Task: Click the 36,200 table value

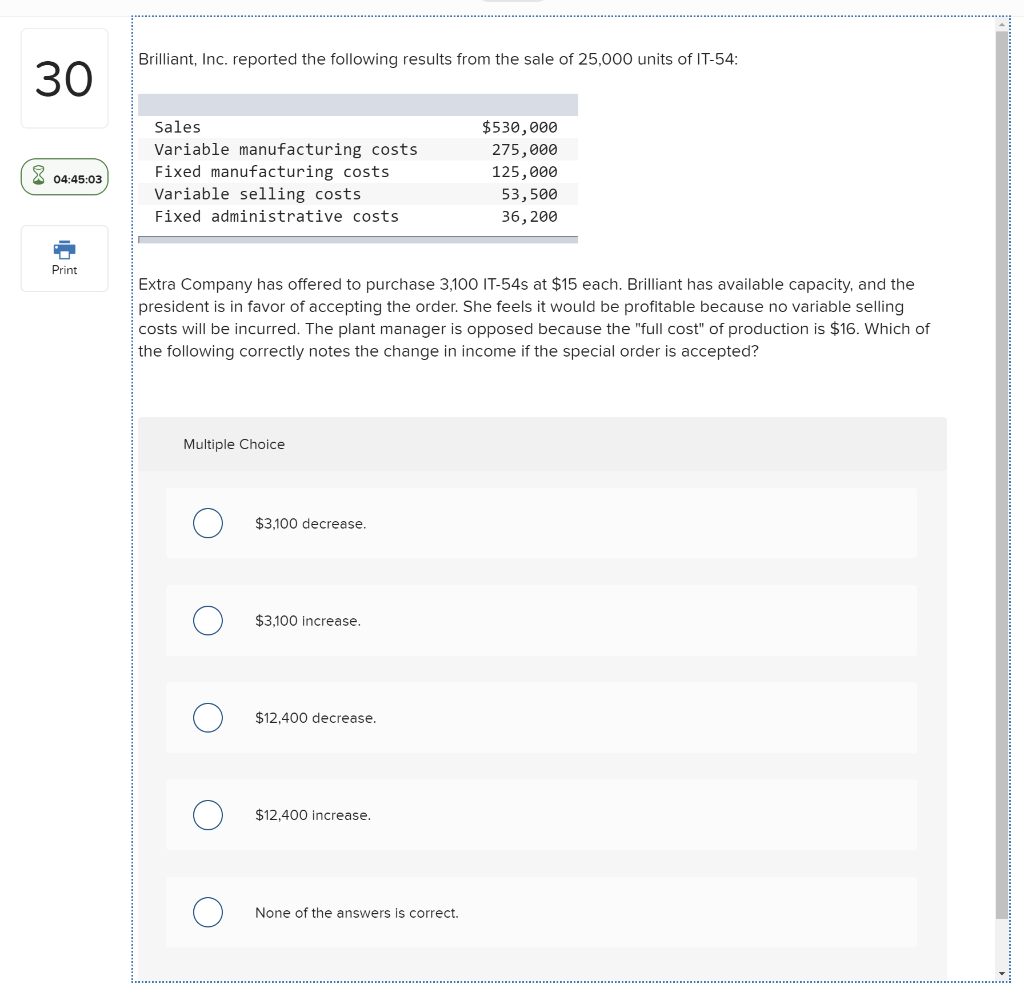Action: [529, 216]
